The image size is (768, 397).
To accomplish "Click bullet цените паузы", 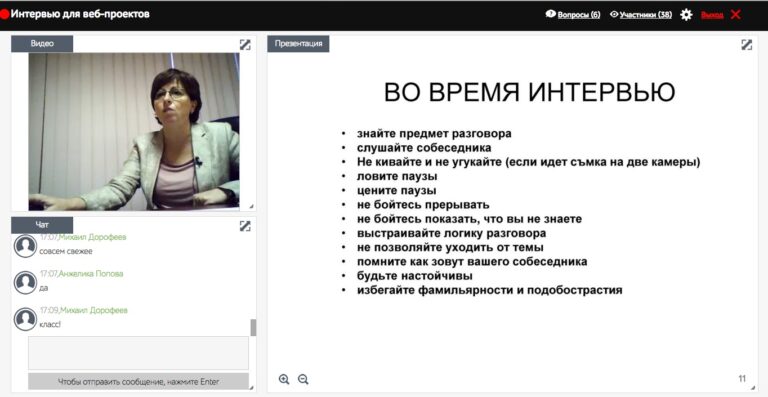I will coord(397,190).
